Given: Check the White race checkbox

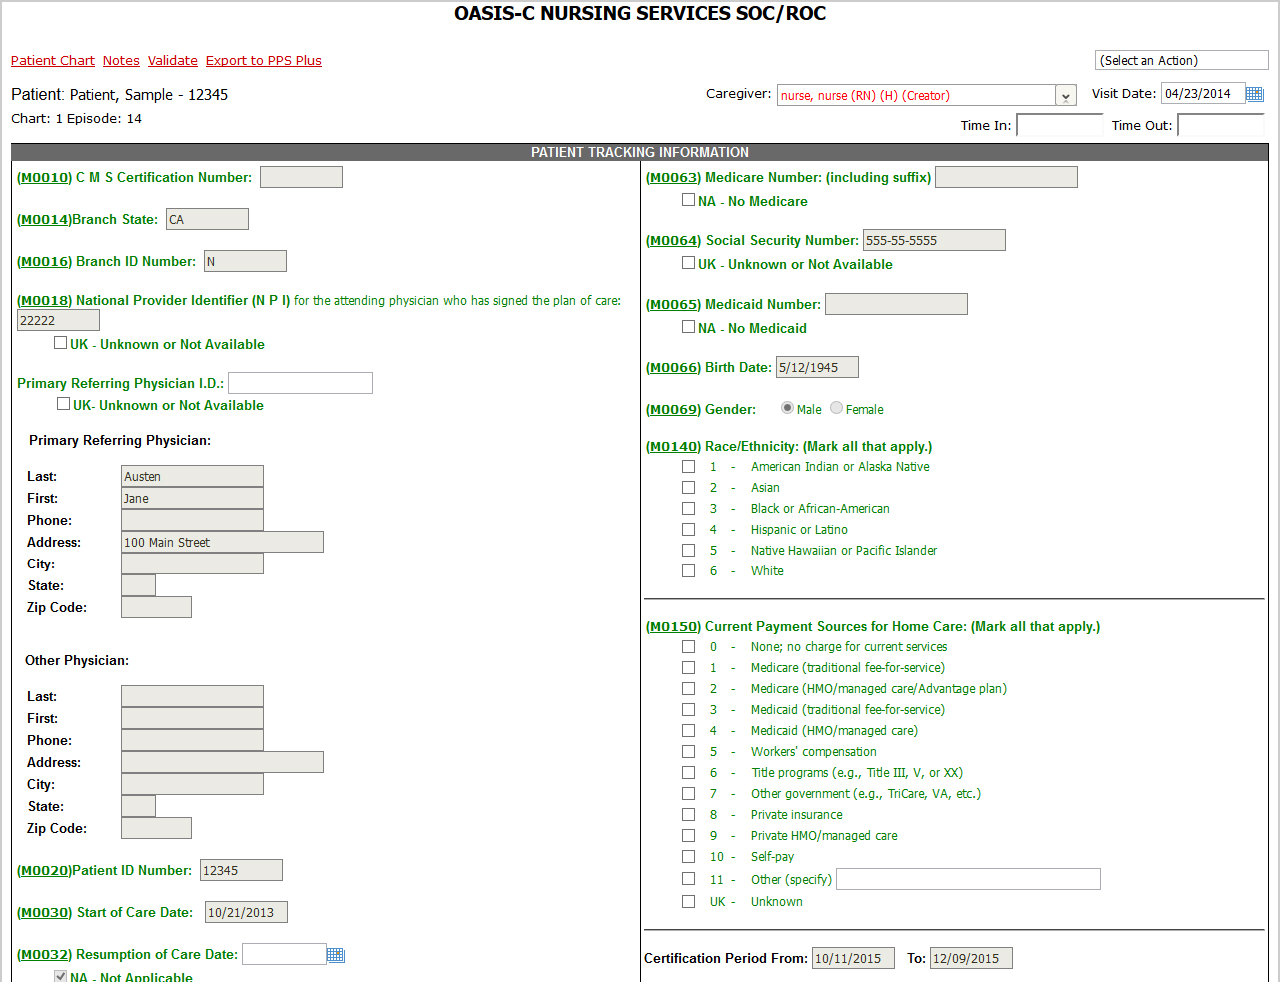Looking at the screenshot, I should (x=688, y=571).
